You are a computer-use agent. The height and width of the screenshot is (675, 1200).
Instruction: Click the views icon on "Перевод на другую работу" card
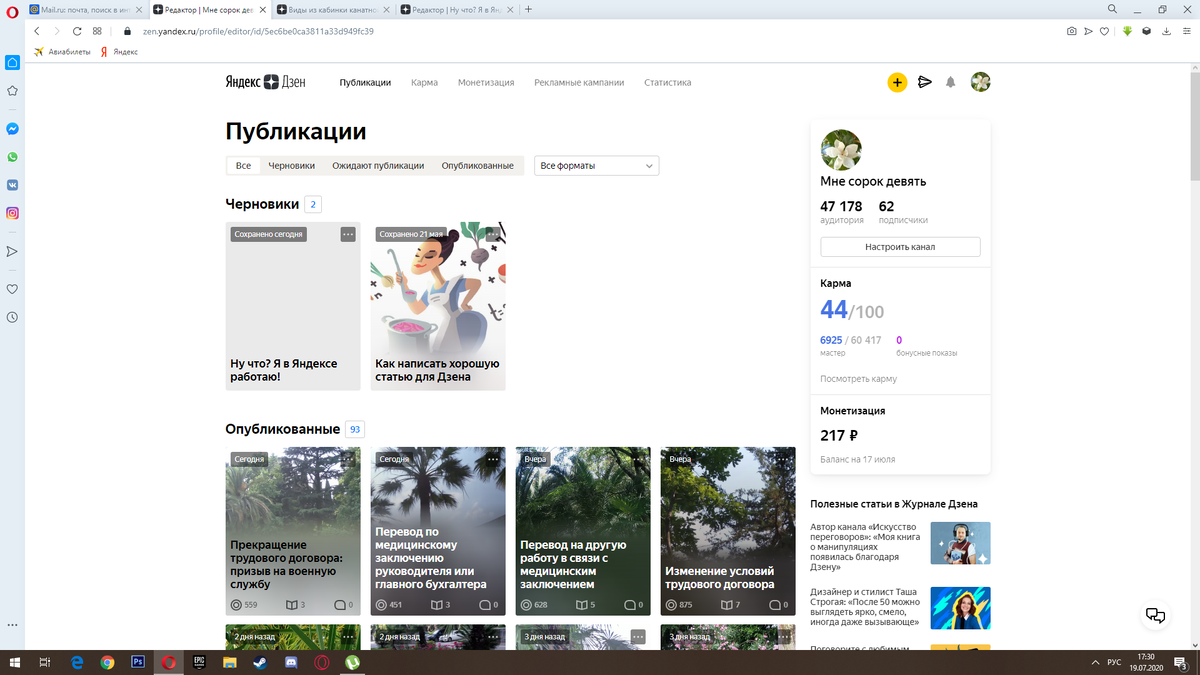click(527, 605)
